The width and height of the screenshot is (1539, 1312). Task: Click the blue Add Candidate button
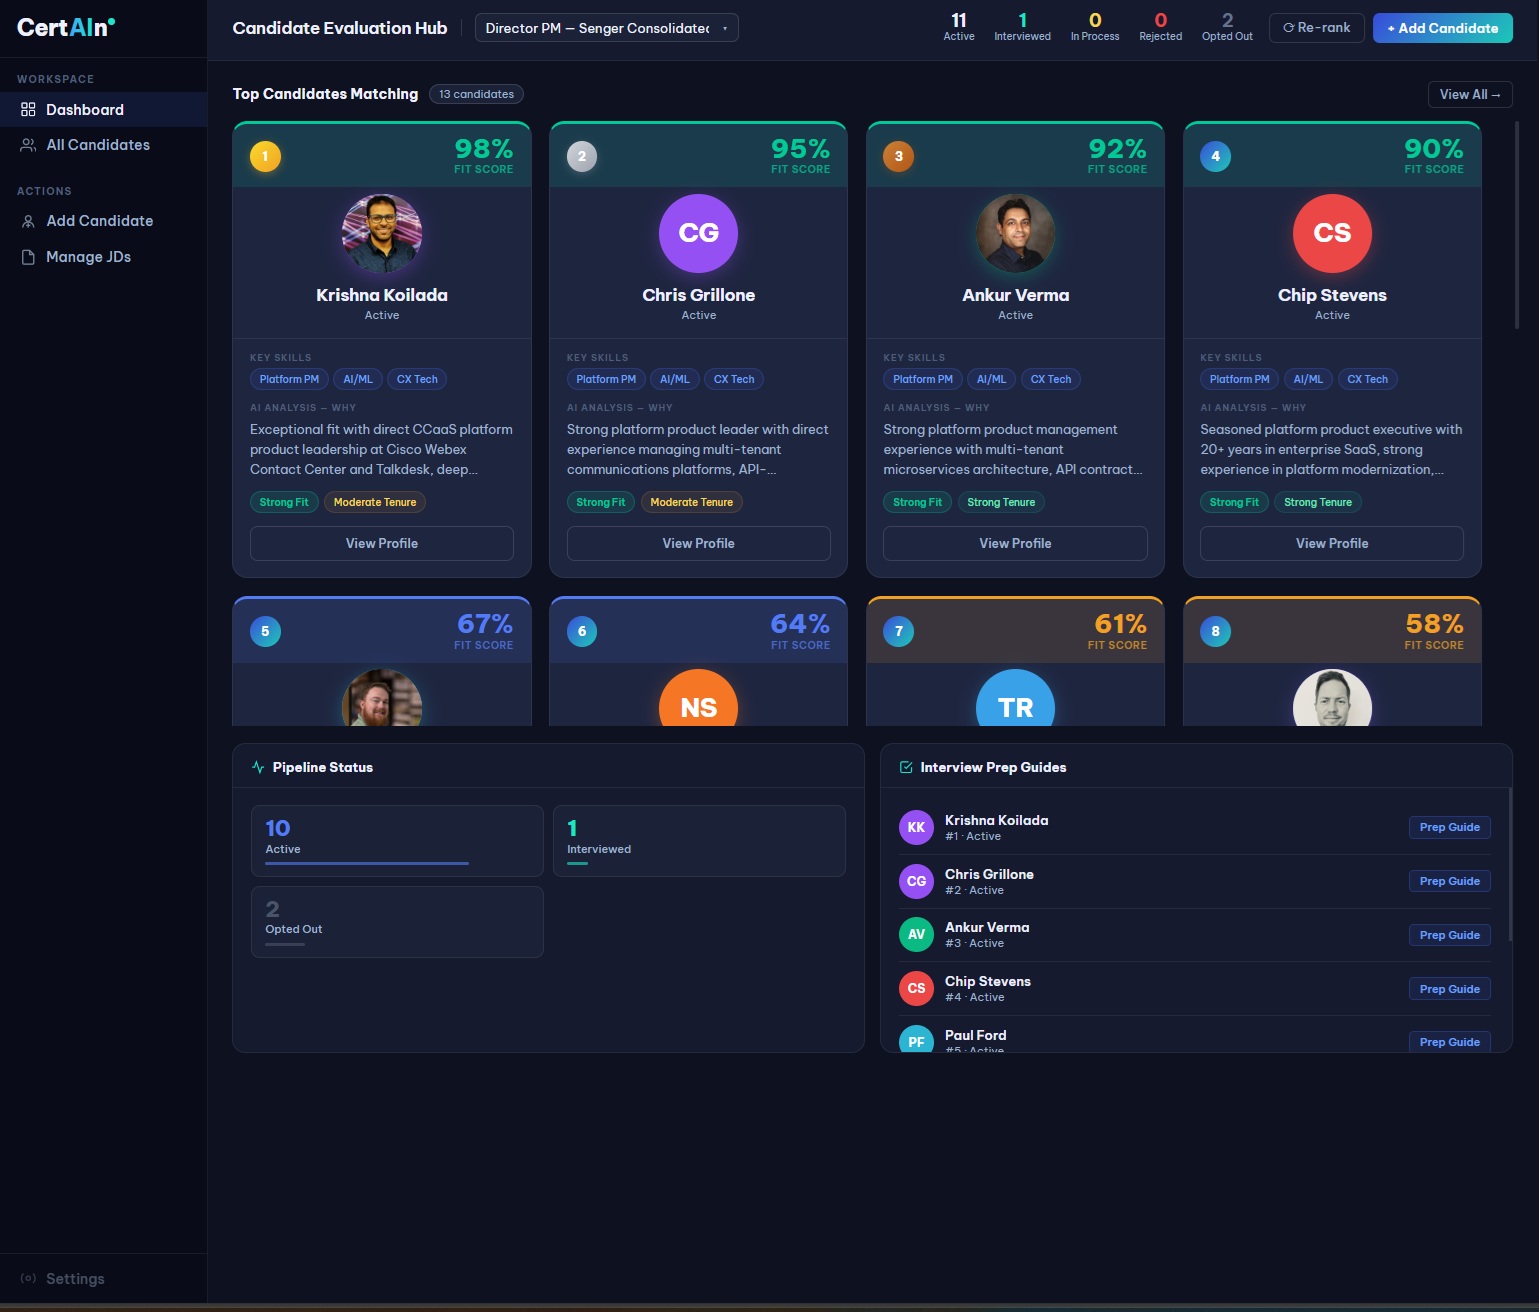click(1442, 28)
